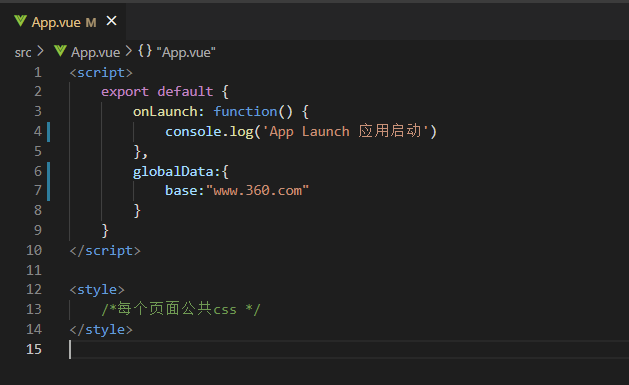Click the closing </style> tag
629x385 pixels.
coord(101,330)
